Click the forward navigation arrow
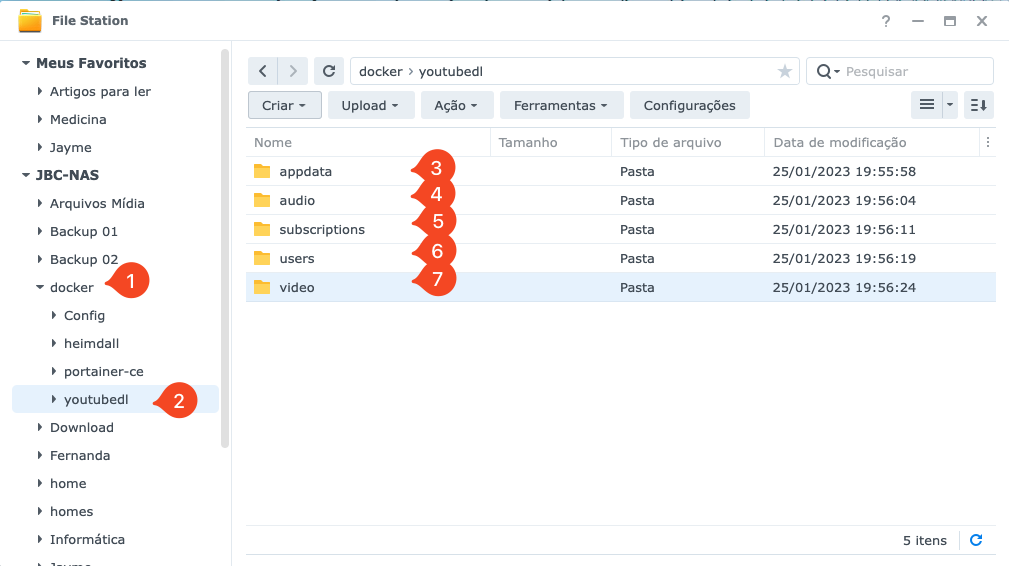Image resolution: width=1009 pixels, height=566 pixels. click(292, 71)
